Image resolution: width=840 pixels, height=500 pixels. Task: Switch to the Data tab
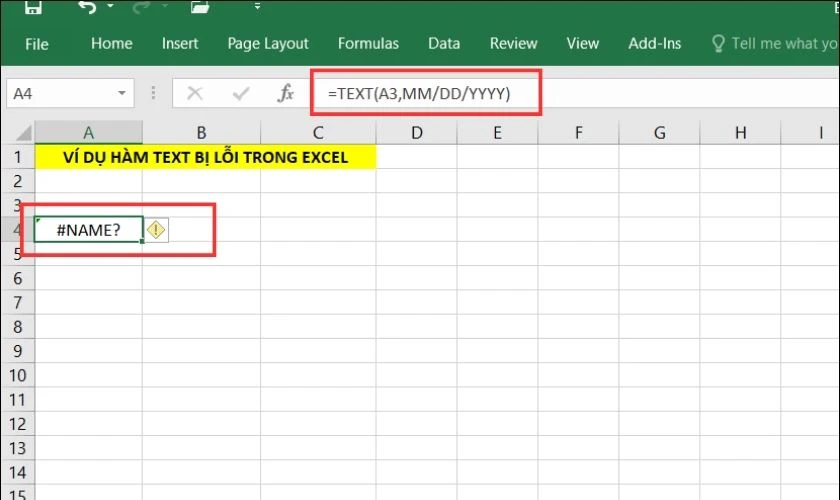[x=444, y=43]
